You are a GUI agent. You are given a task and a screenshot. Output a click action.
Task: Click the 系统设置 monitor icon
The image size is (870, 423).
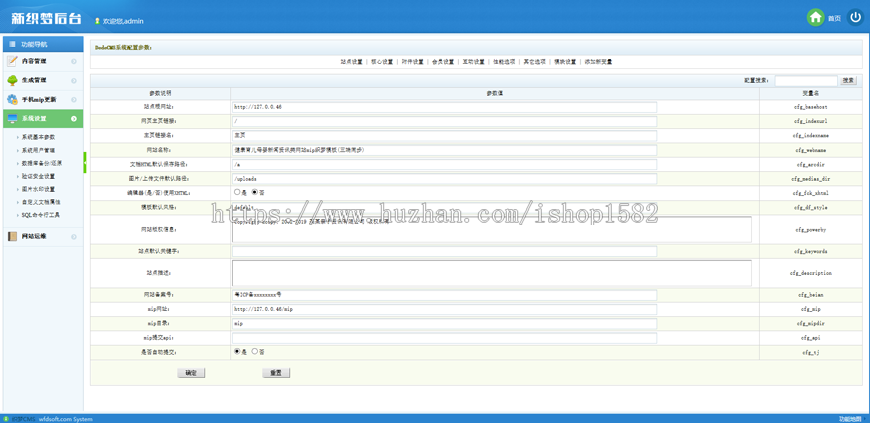12,119
